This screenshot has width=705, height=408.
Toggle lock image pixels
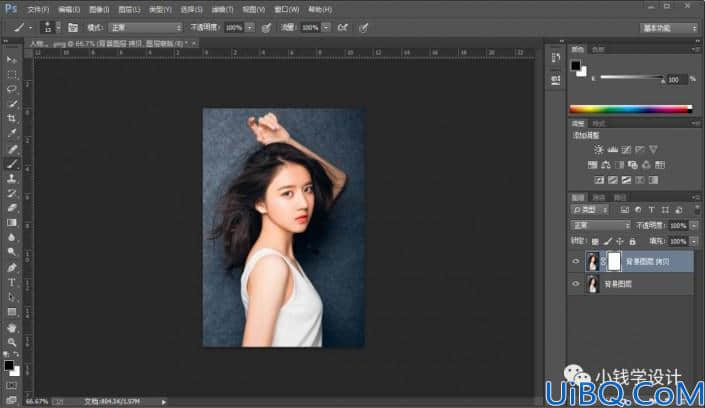click(607, 242)
